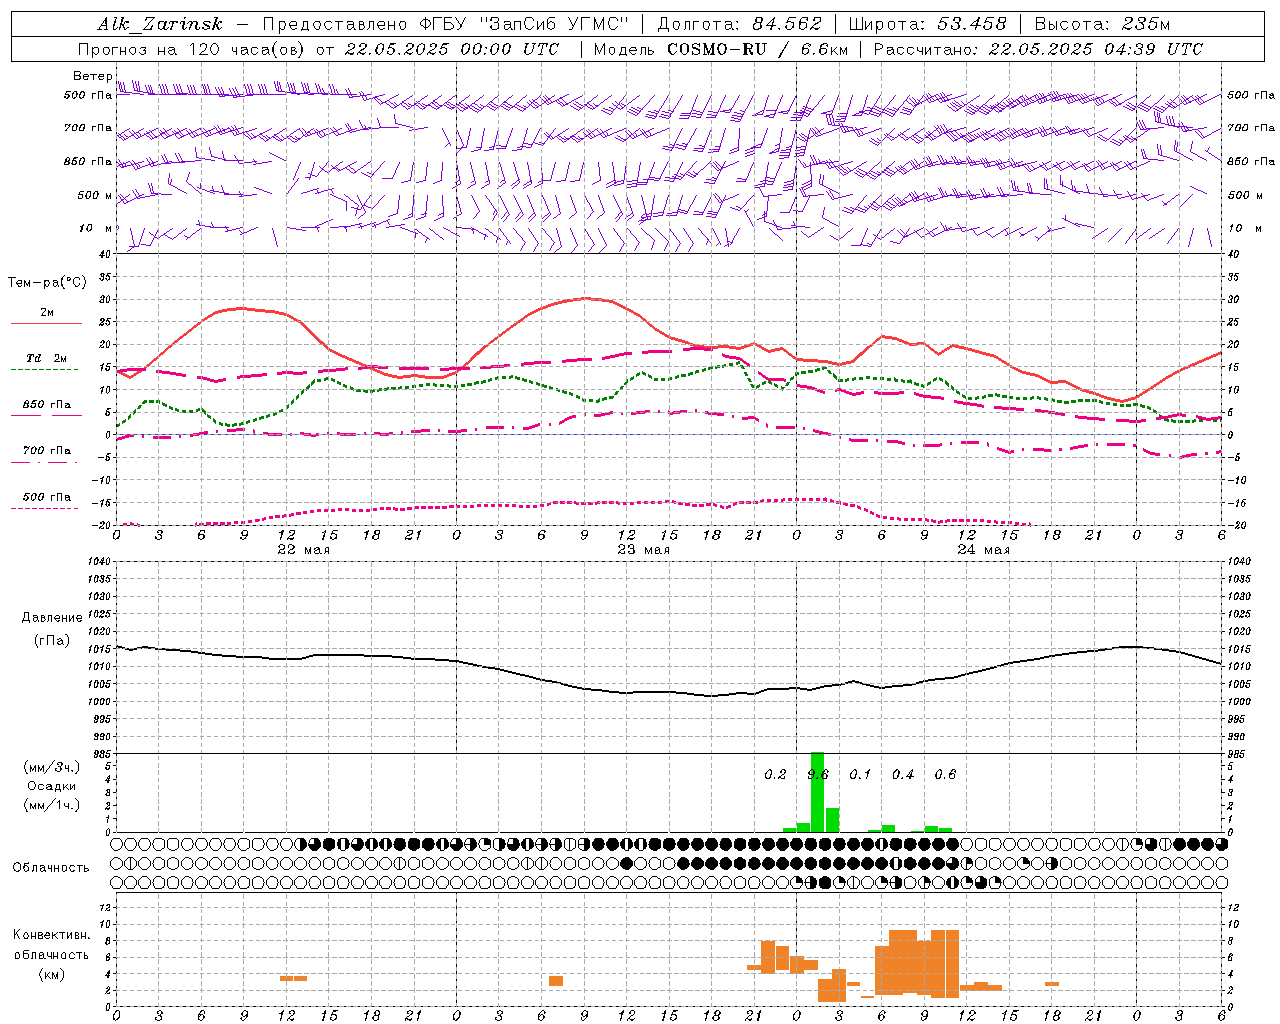The height and width of the screenshot is (1024, 1280).
Task: Click the 850 гПа temperature legend entry
Action: 47,405
